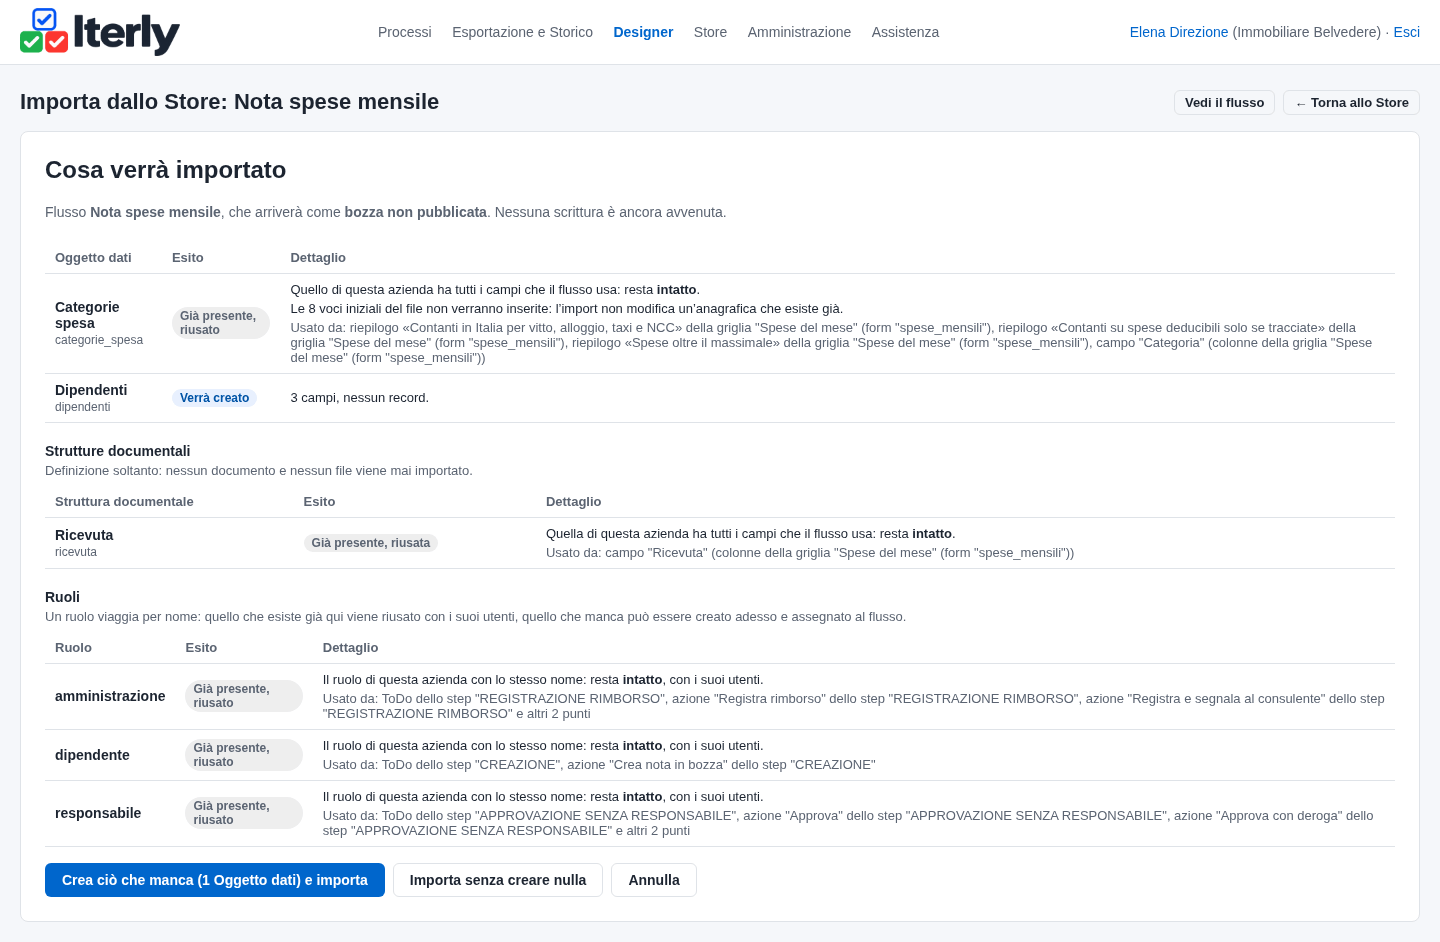1440x942 pixels.
Task: Go to Esportazione e Storico
Action: coord(522,32)
